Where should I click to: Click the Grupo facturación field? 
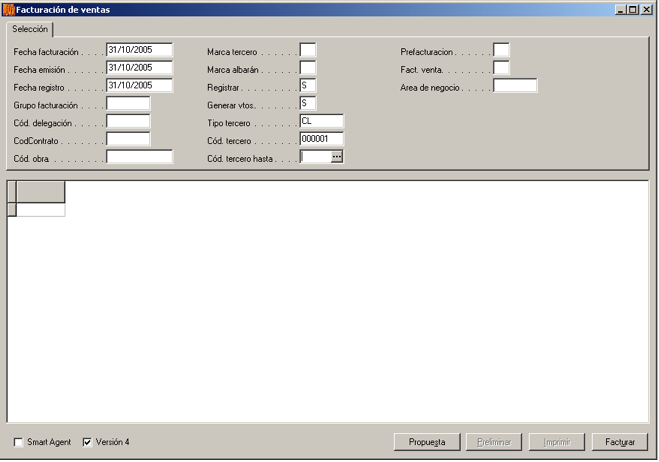point(128,104)
